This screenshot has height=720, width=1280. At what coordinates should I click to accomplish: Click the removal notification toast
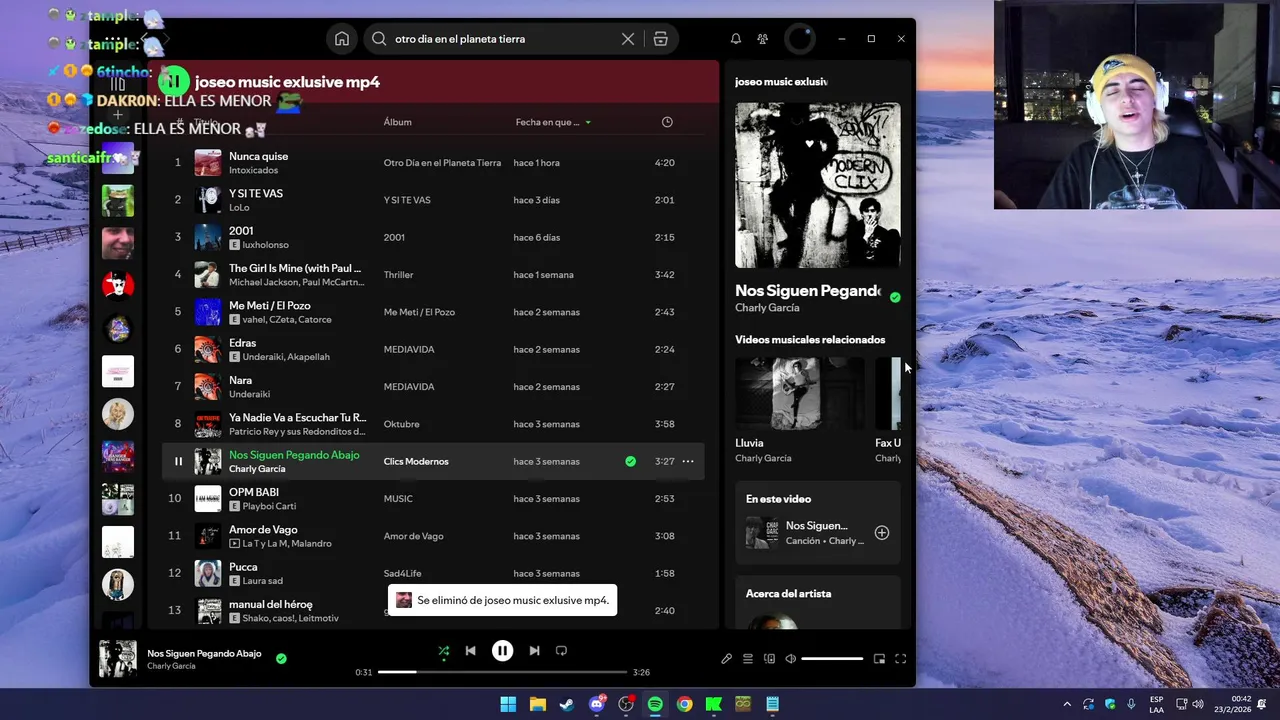point(502,600)
